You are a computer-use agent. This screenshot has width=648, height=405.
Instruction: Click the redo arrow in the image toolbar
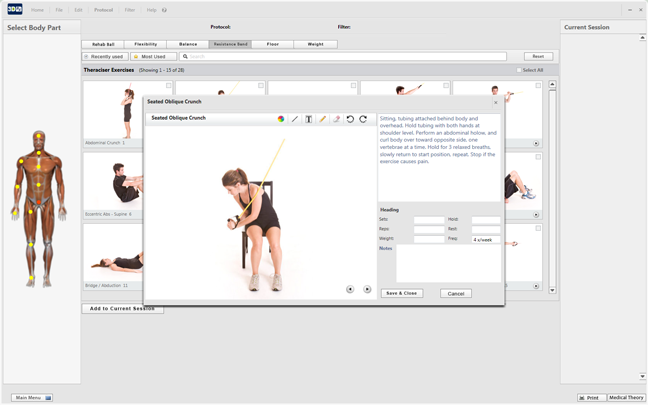click(x=363, y=119)
